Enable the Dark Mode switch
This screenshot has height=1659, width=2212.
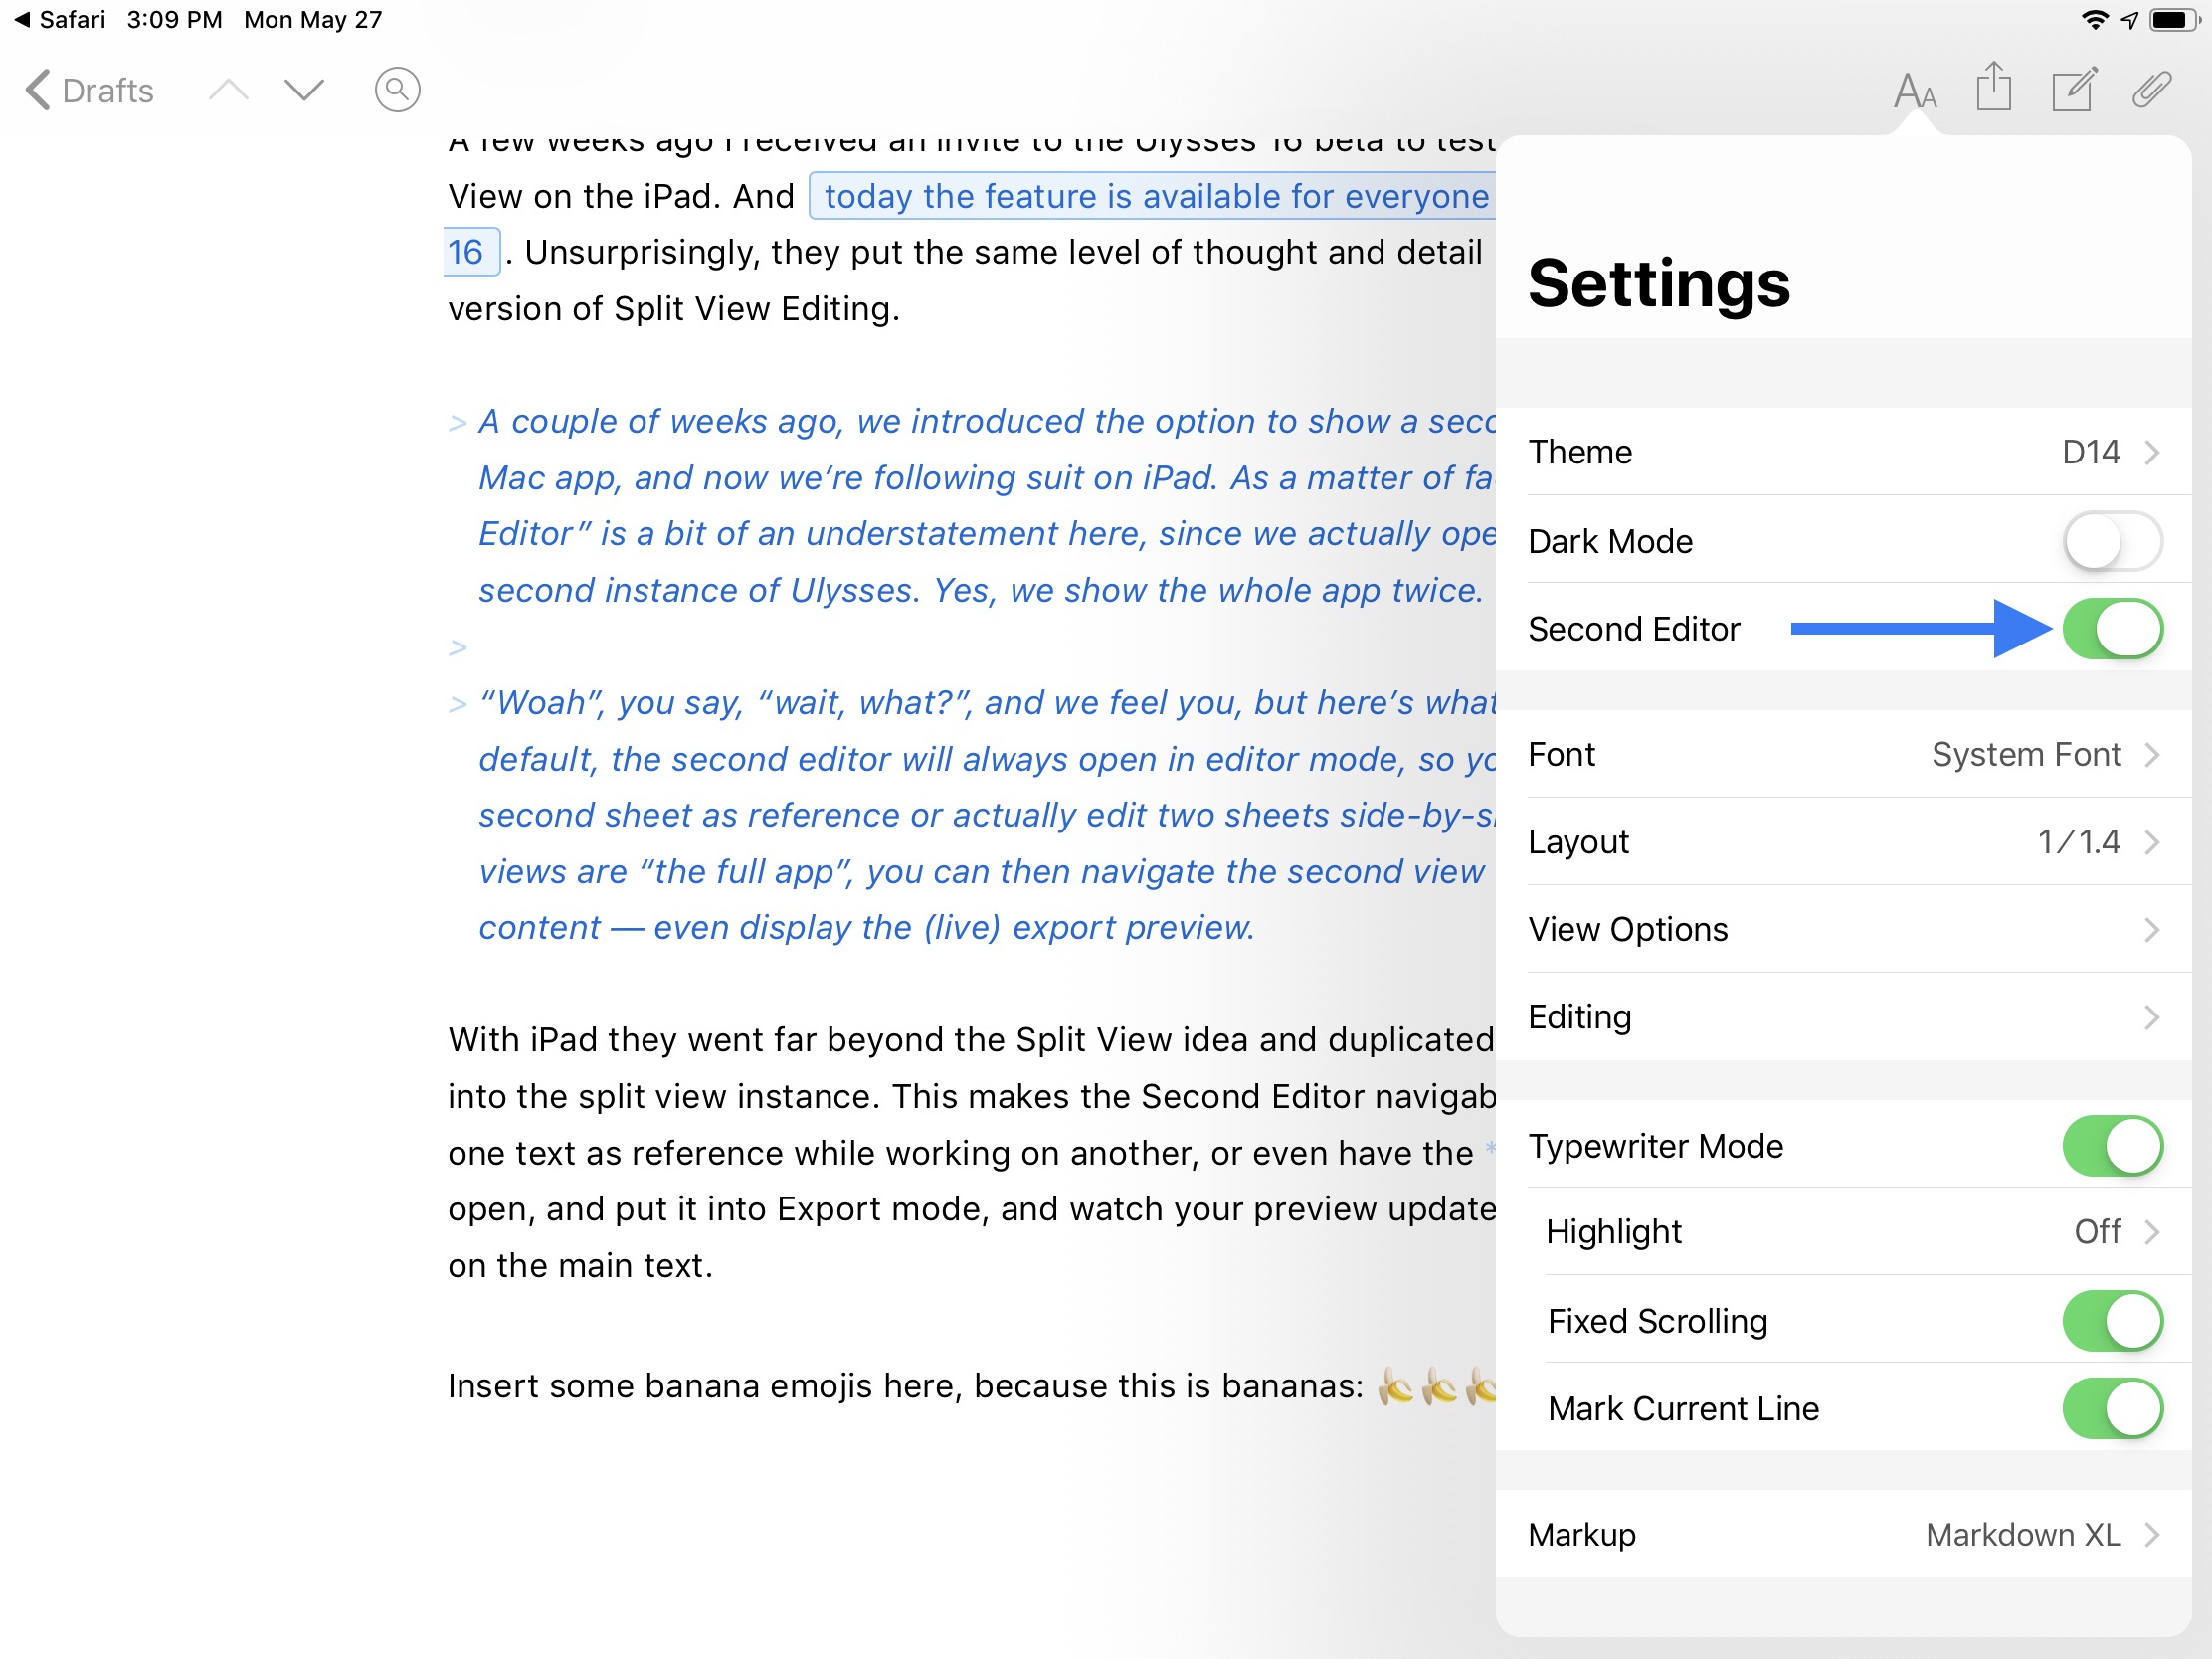pos(2112,541)
